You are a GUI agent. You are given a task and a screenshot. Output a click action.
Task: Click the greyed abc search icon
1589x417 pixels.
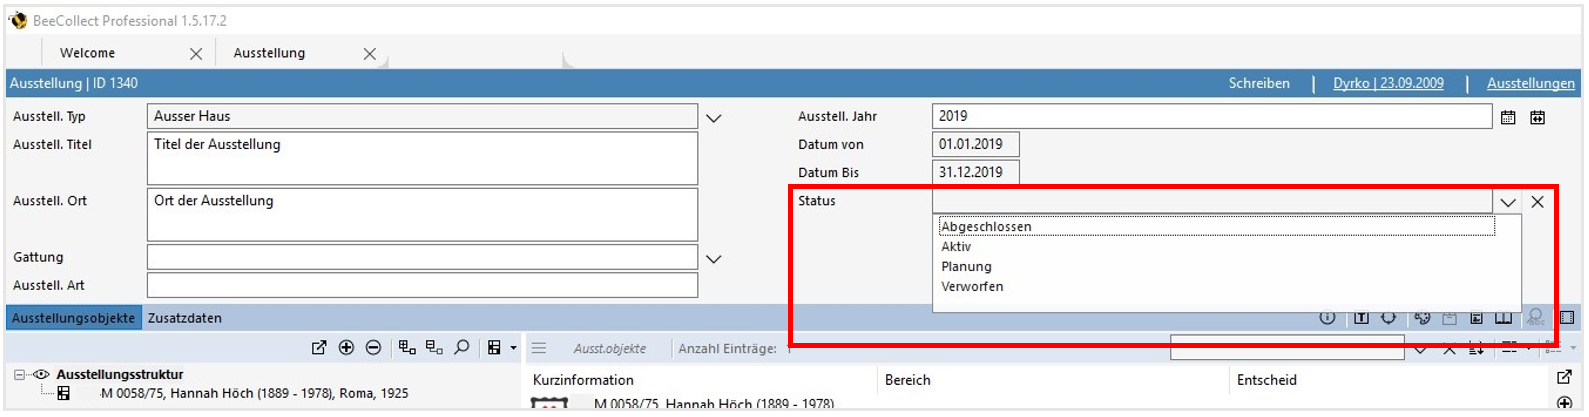(x=1536, y=318)
